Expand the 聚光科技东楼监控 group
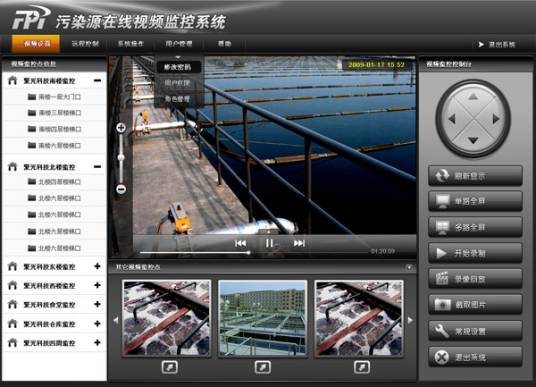The height and width of the screenshot is (387, 536). (x=97, y=266)
